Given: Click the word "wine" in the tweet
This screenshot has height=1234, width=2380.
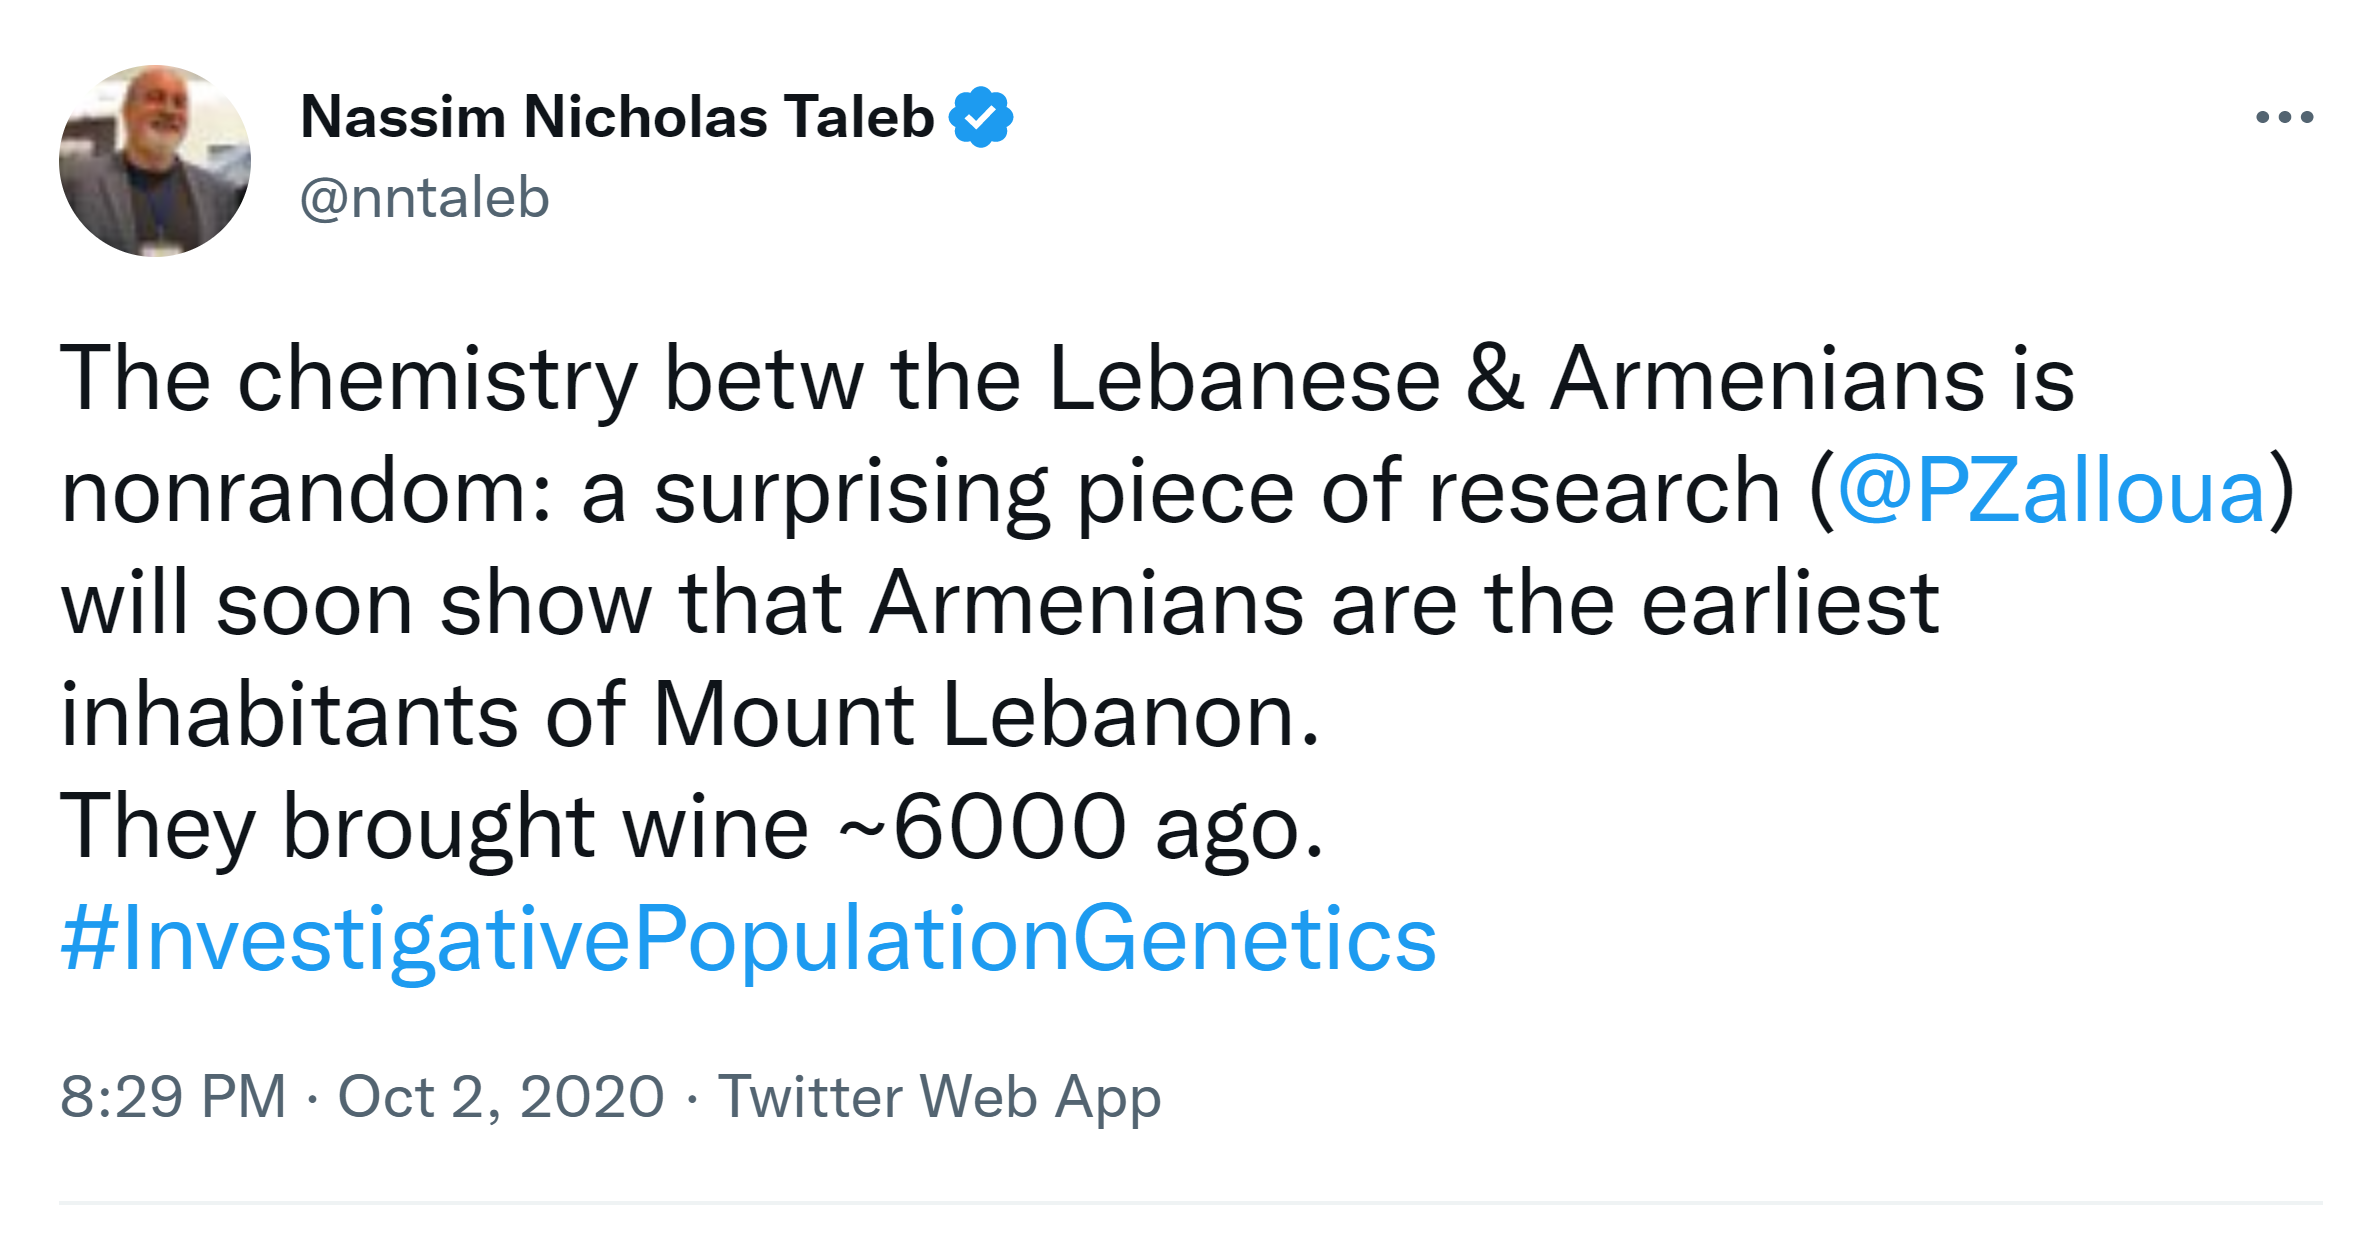Looking at the screenshot, I should pos(715,827).
